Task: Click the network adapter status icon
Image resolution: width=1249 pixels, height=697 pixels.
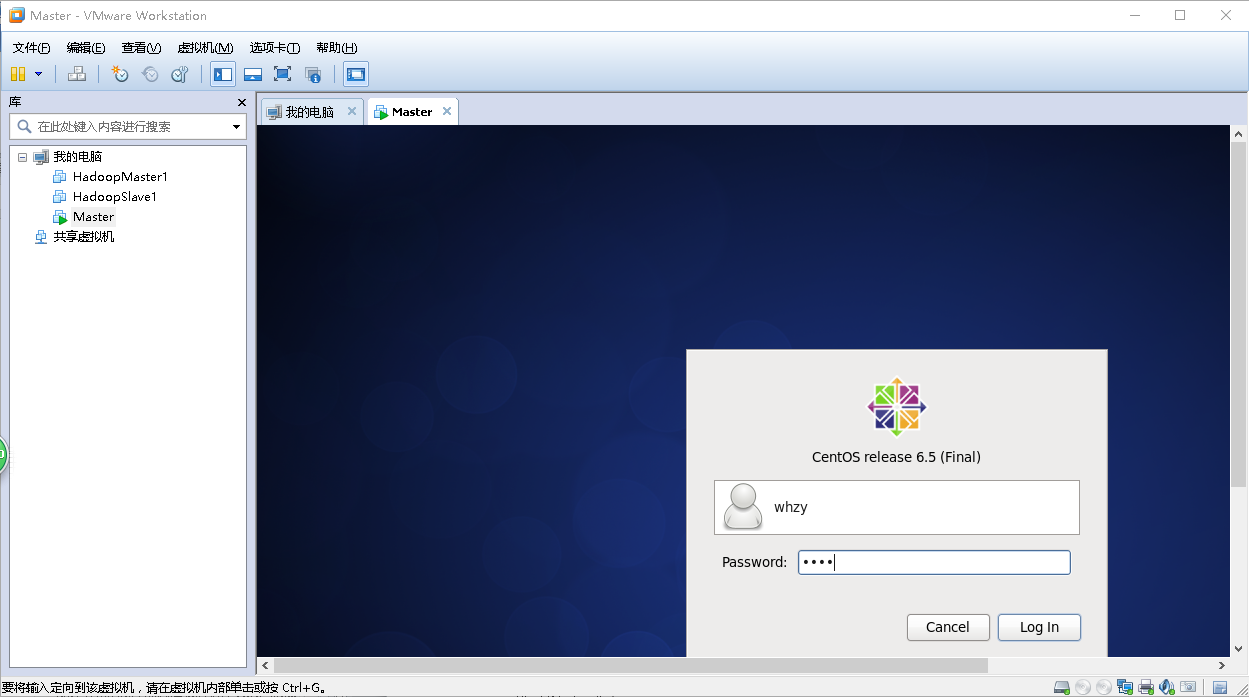Action: click(x=1126, y=688)
